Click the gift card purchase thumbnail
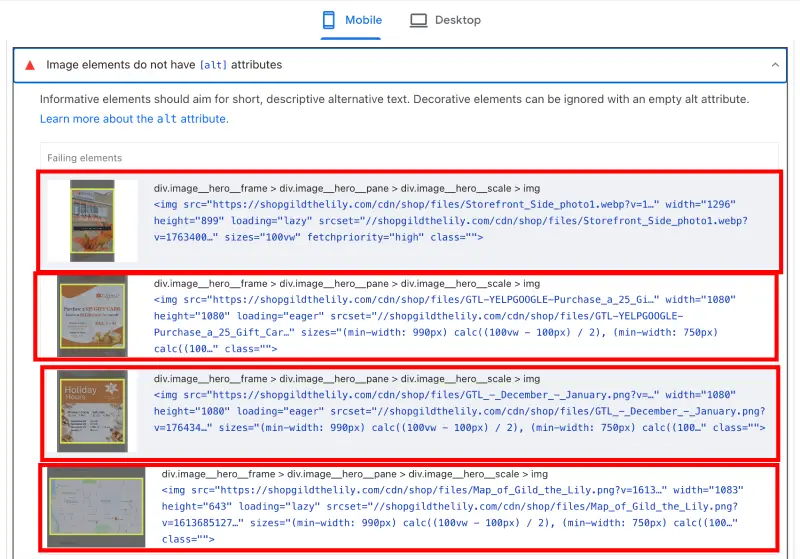This screenshot has height=559, width=800. (91, 316)
